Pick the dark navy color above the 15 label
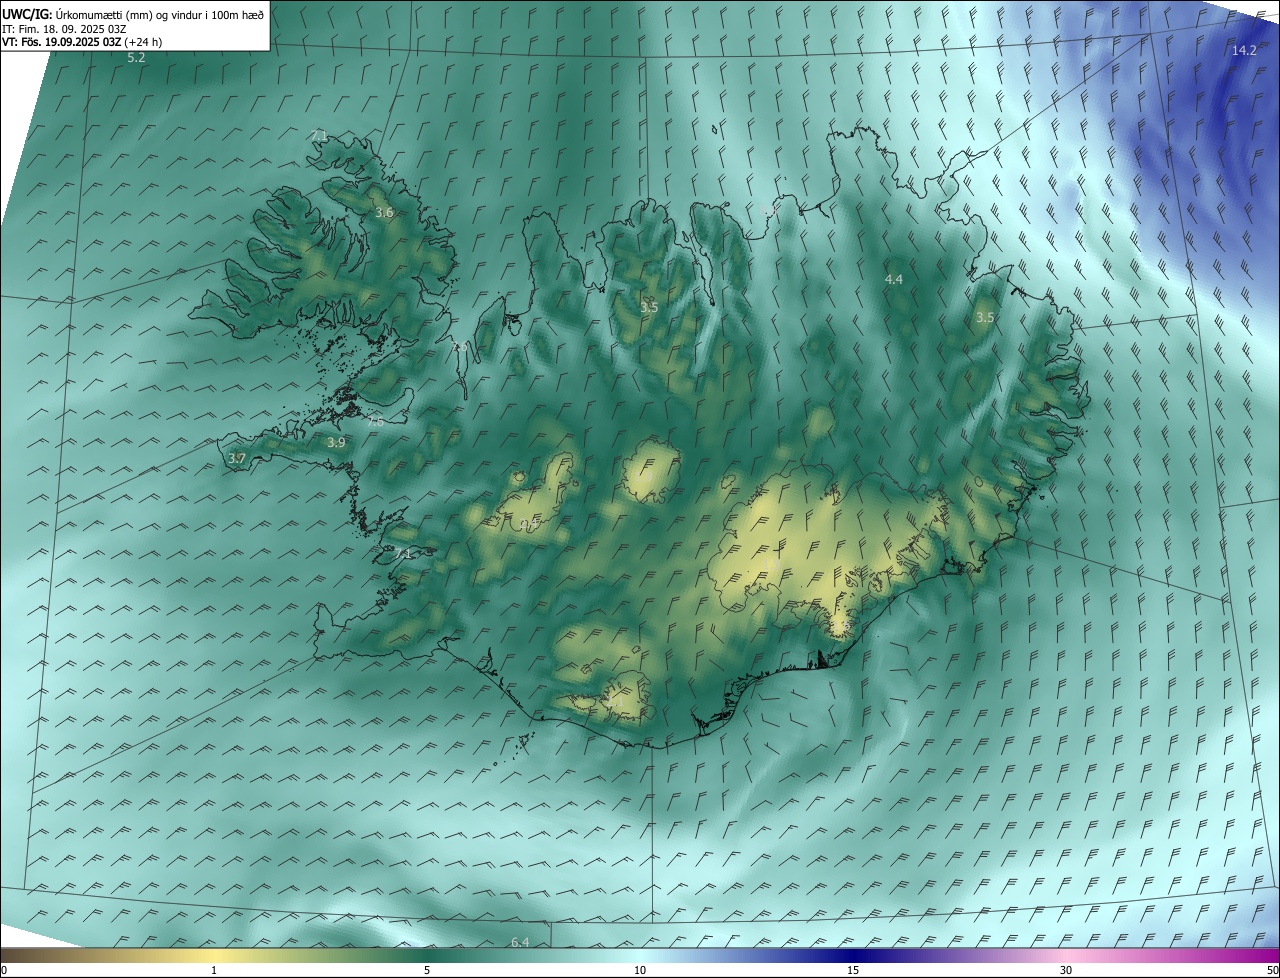Image resolution: width=1280 pixels, height=978 pixels. click(853, 955)
